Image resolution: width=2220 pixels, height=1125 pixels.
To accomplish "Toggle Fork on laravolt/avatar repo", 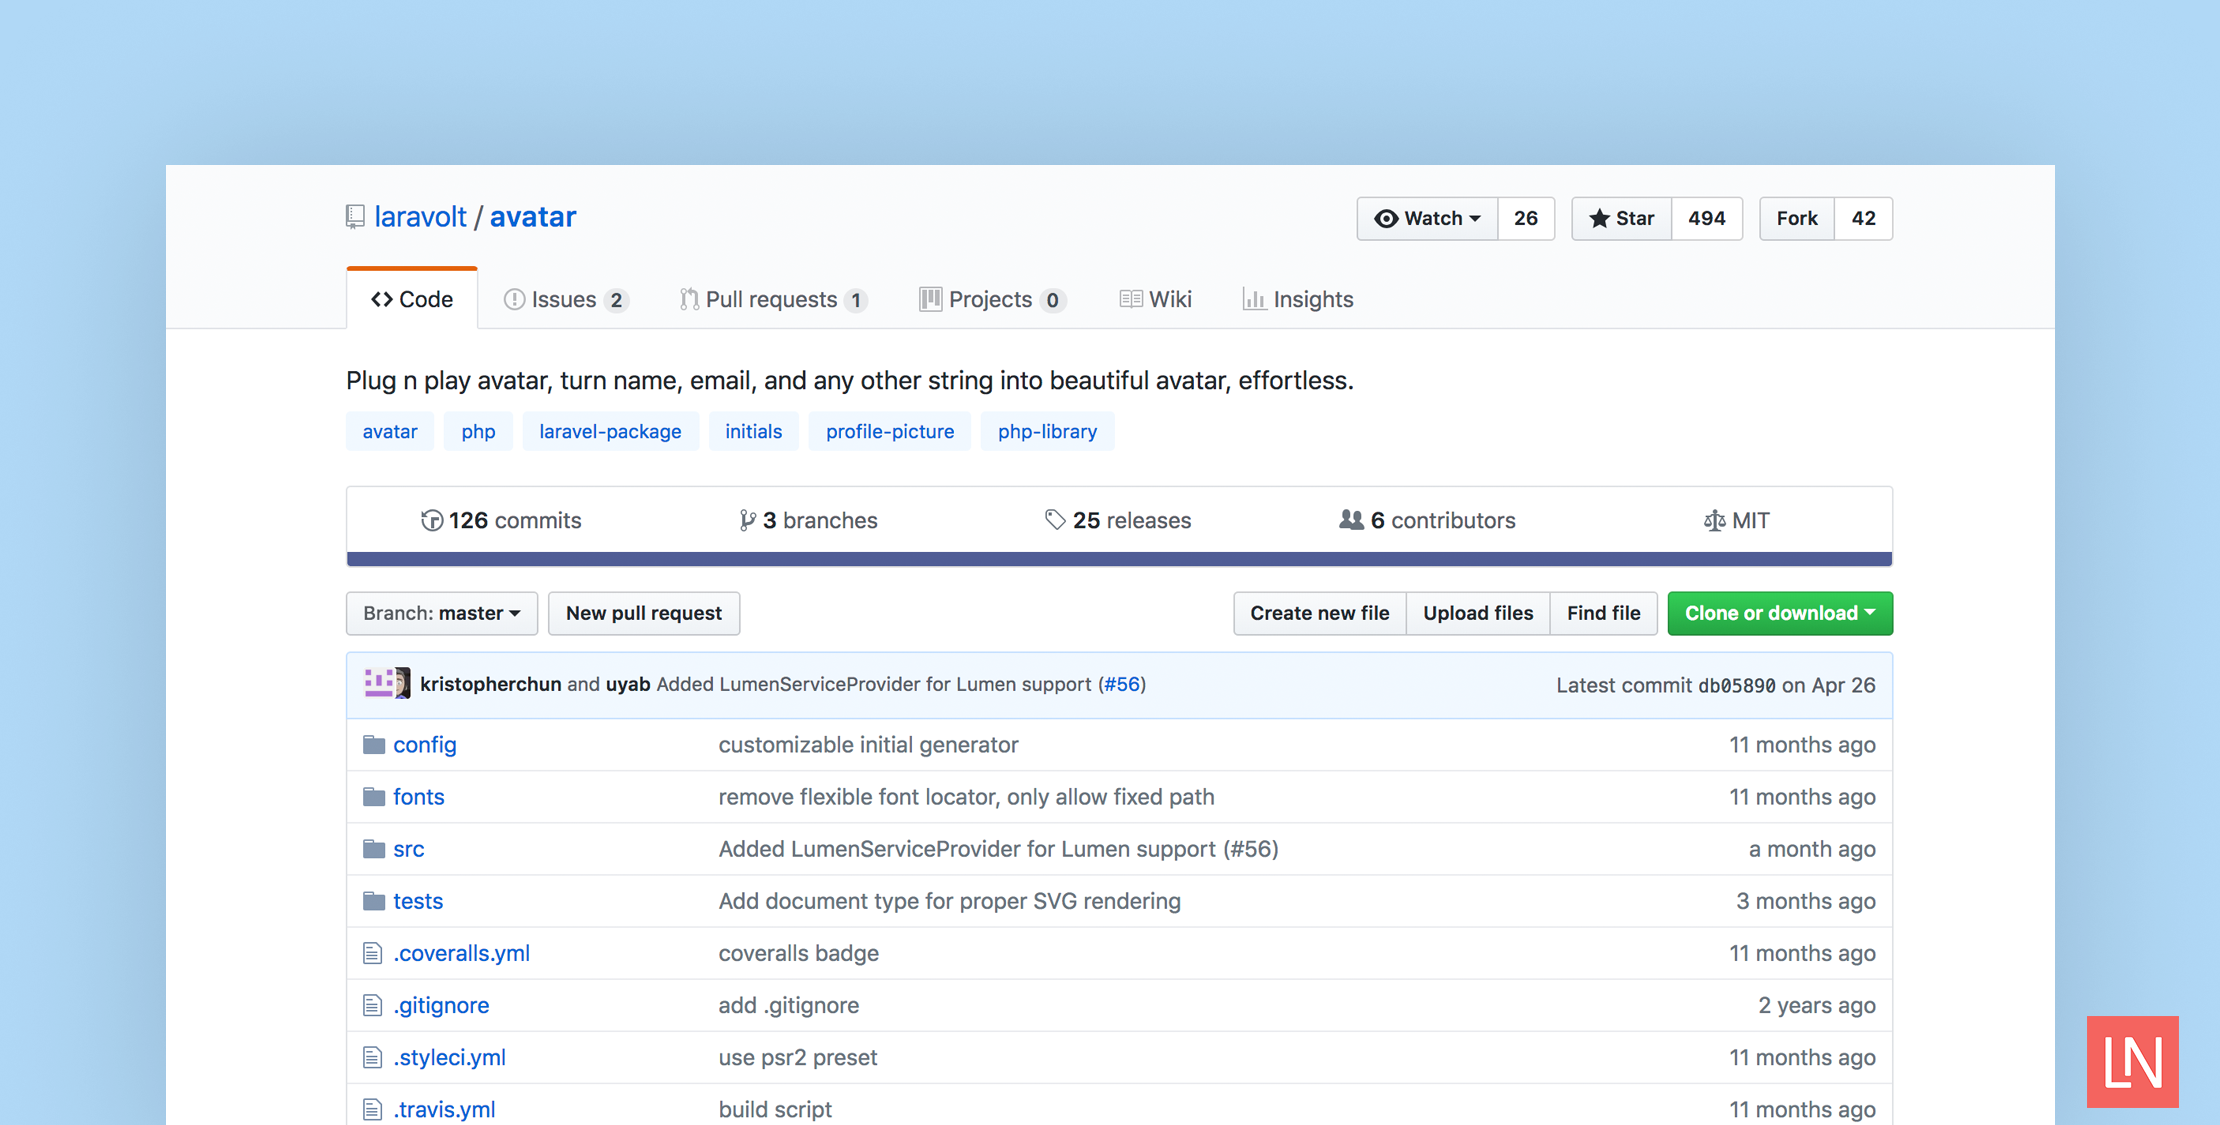I will 1796,218.
